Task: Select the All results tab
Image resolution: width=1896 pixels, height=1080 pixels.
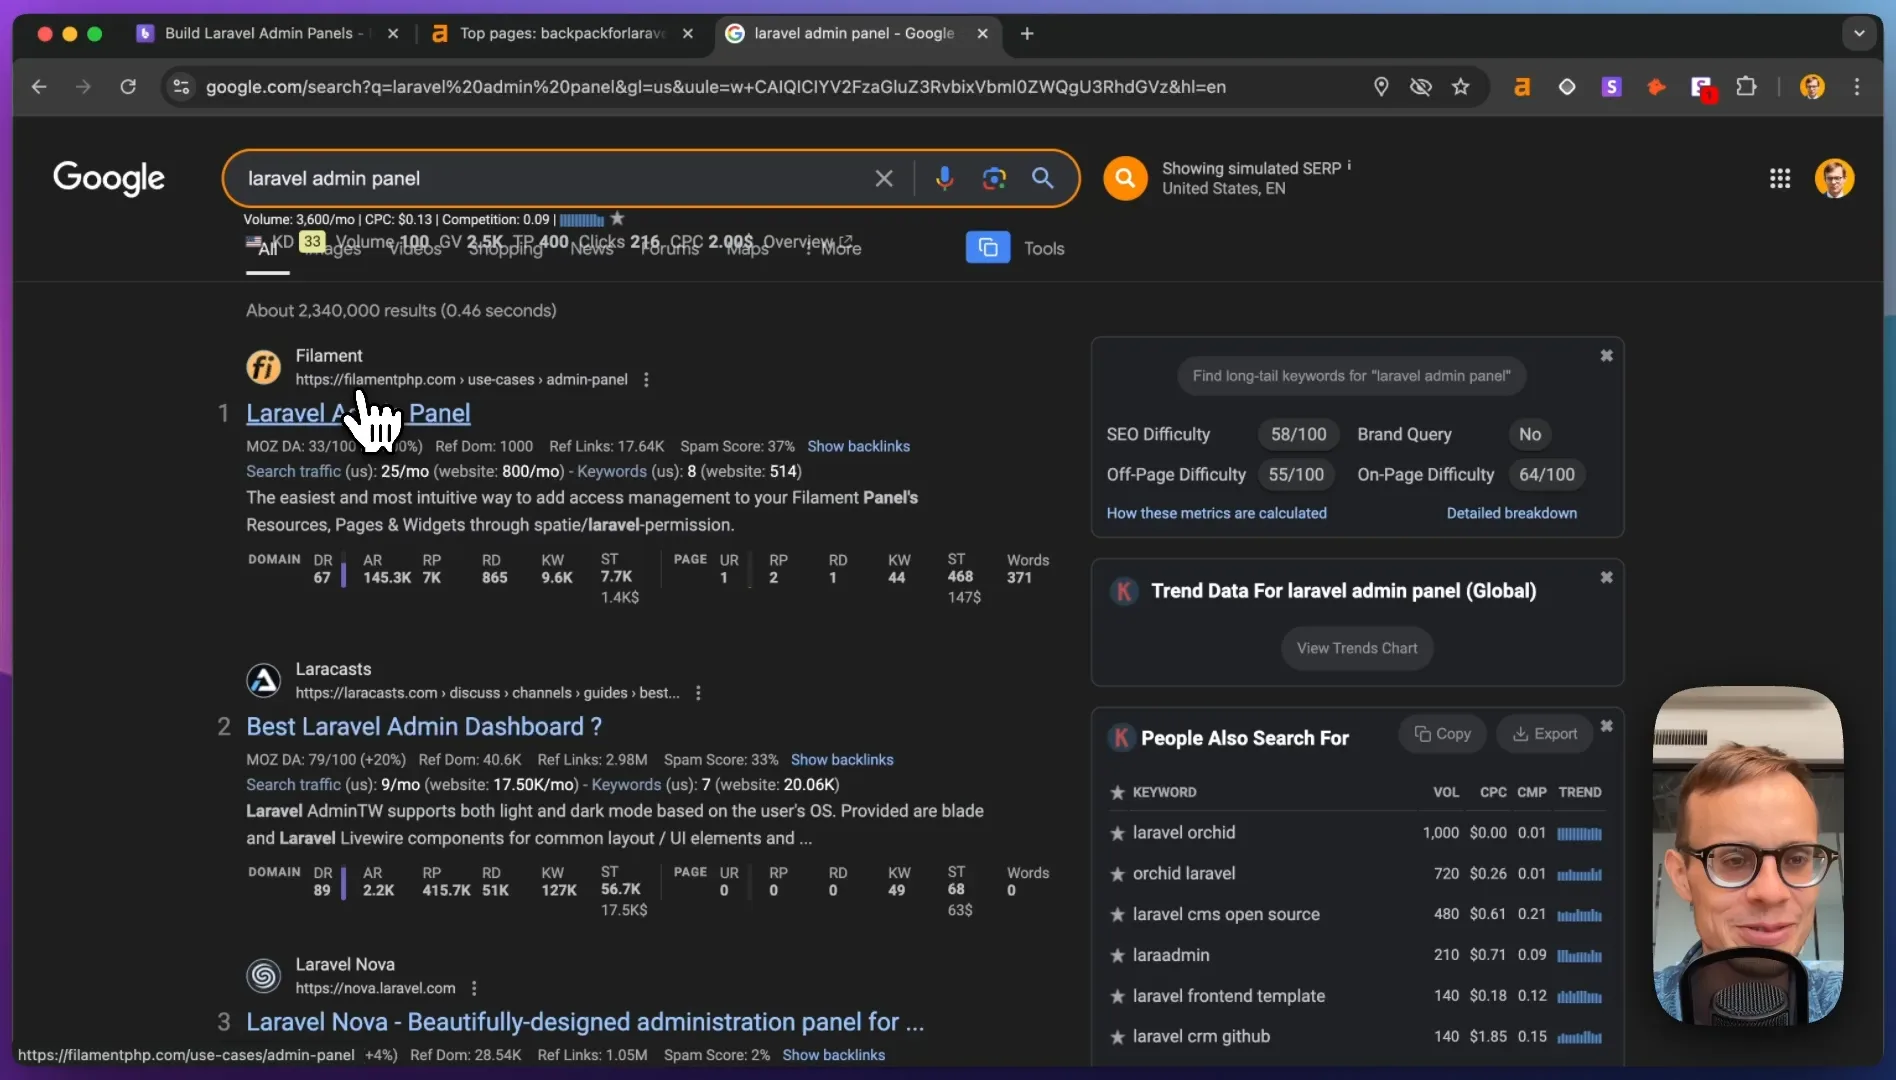Action: [x=268, y=249]
